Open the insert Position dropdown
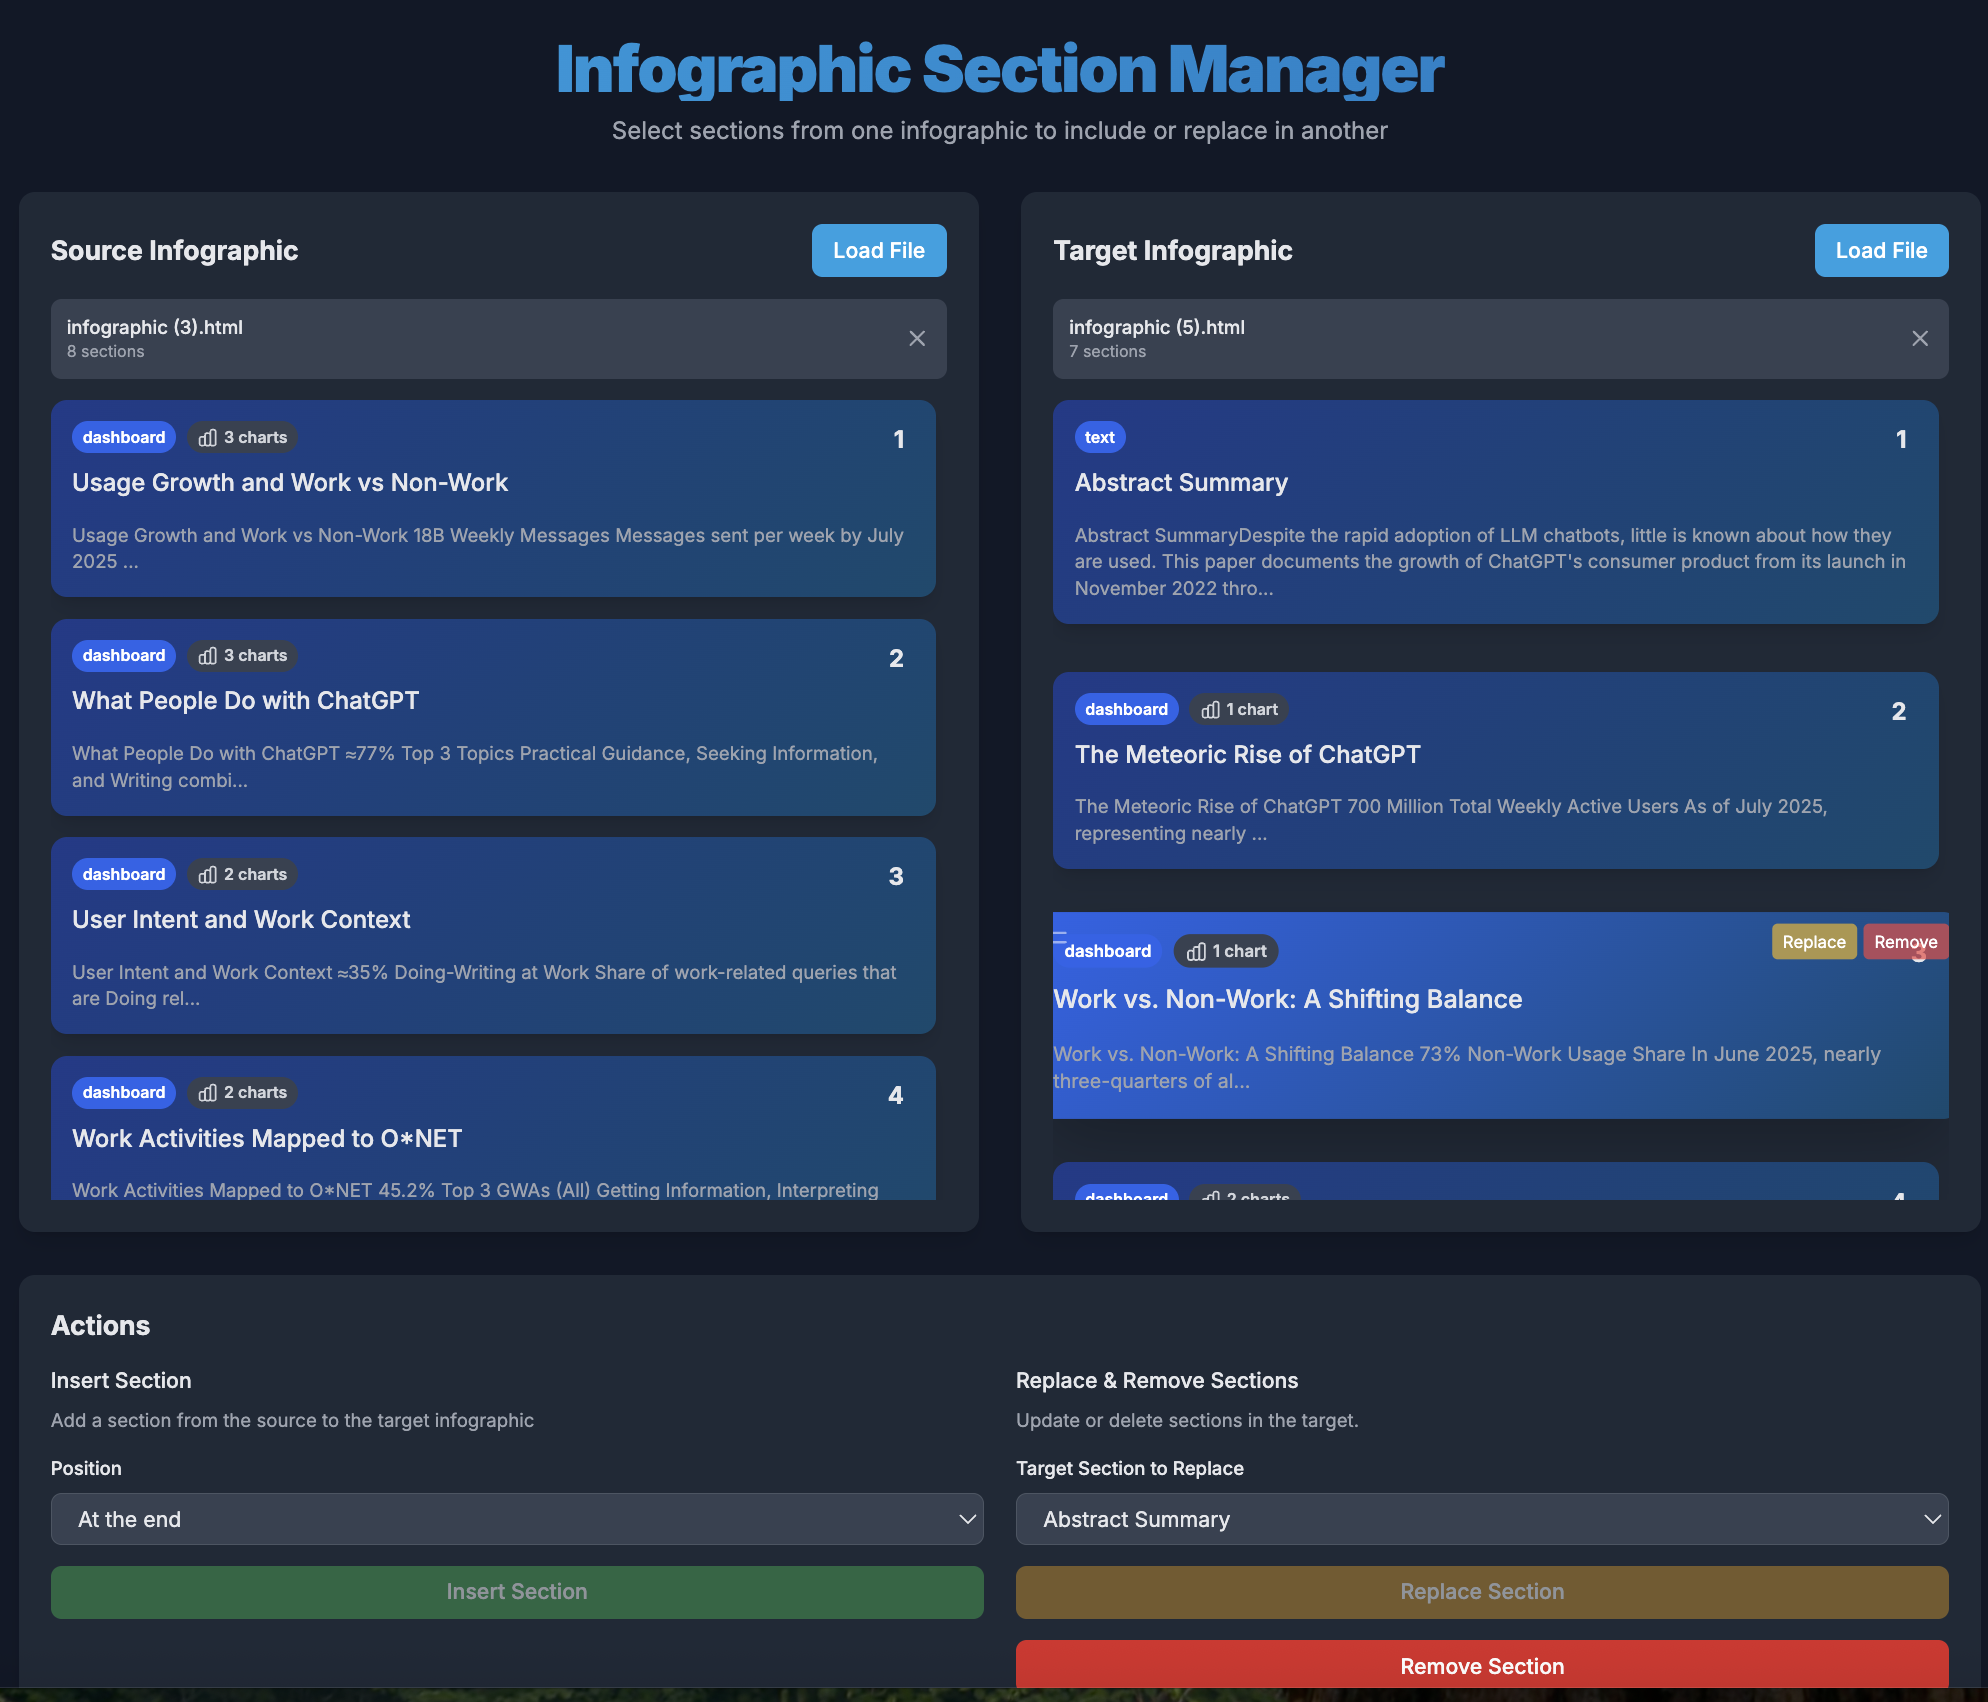1988x1702 pixels. [516, 1519]
